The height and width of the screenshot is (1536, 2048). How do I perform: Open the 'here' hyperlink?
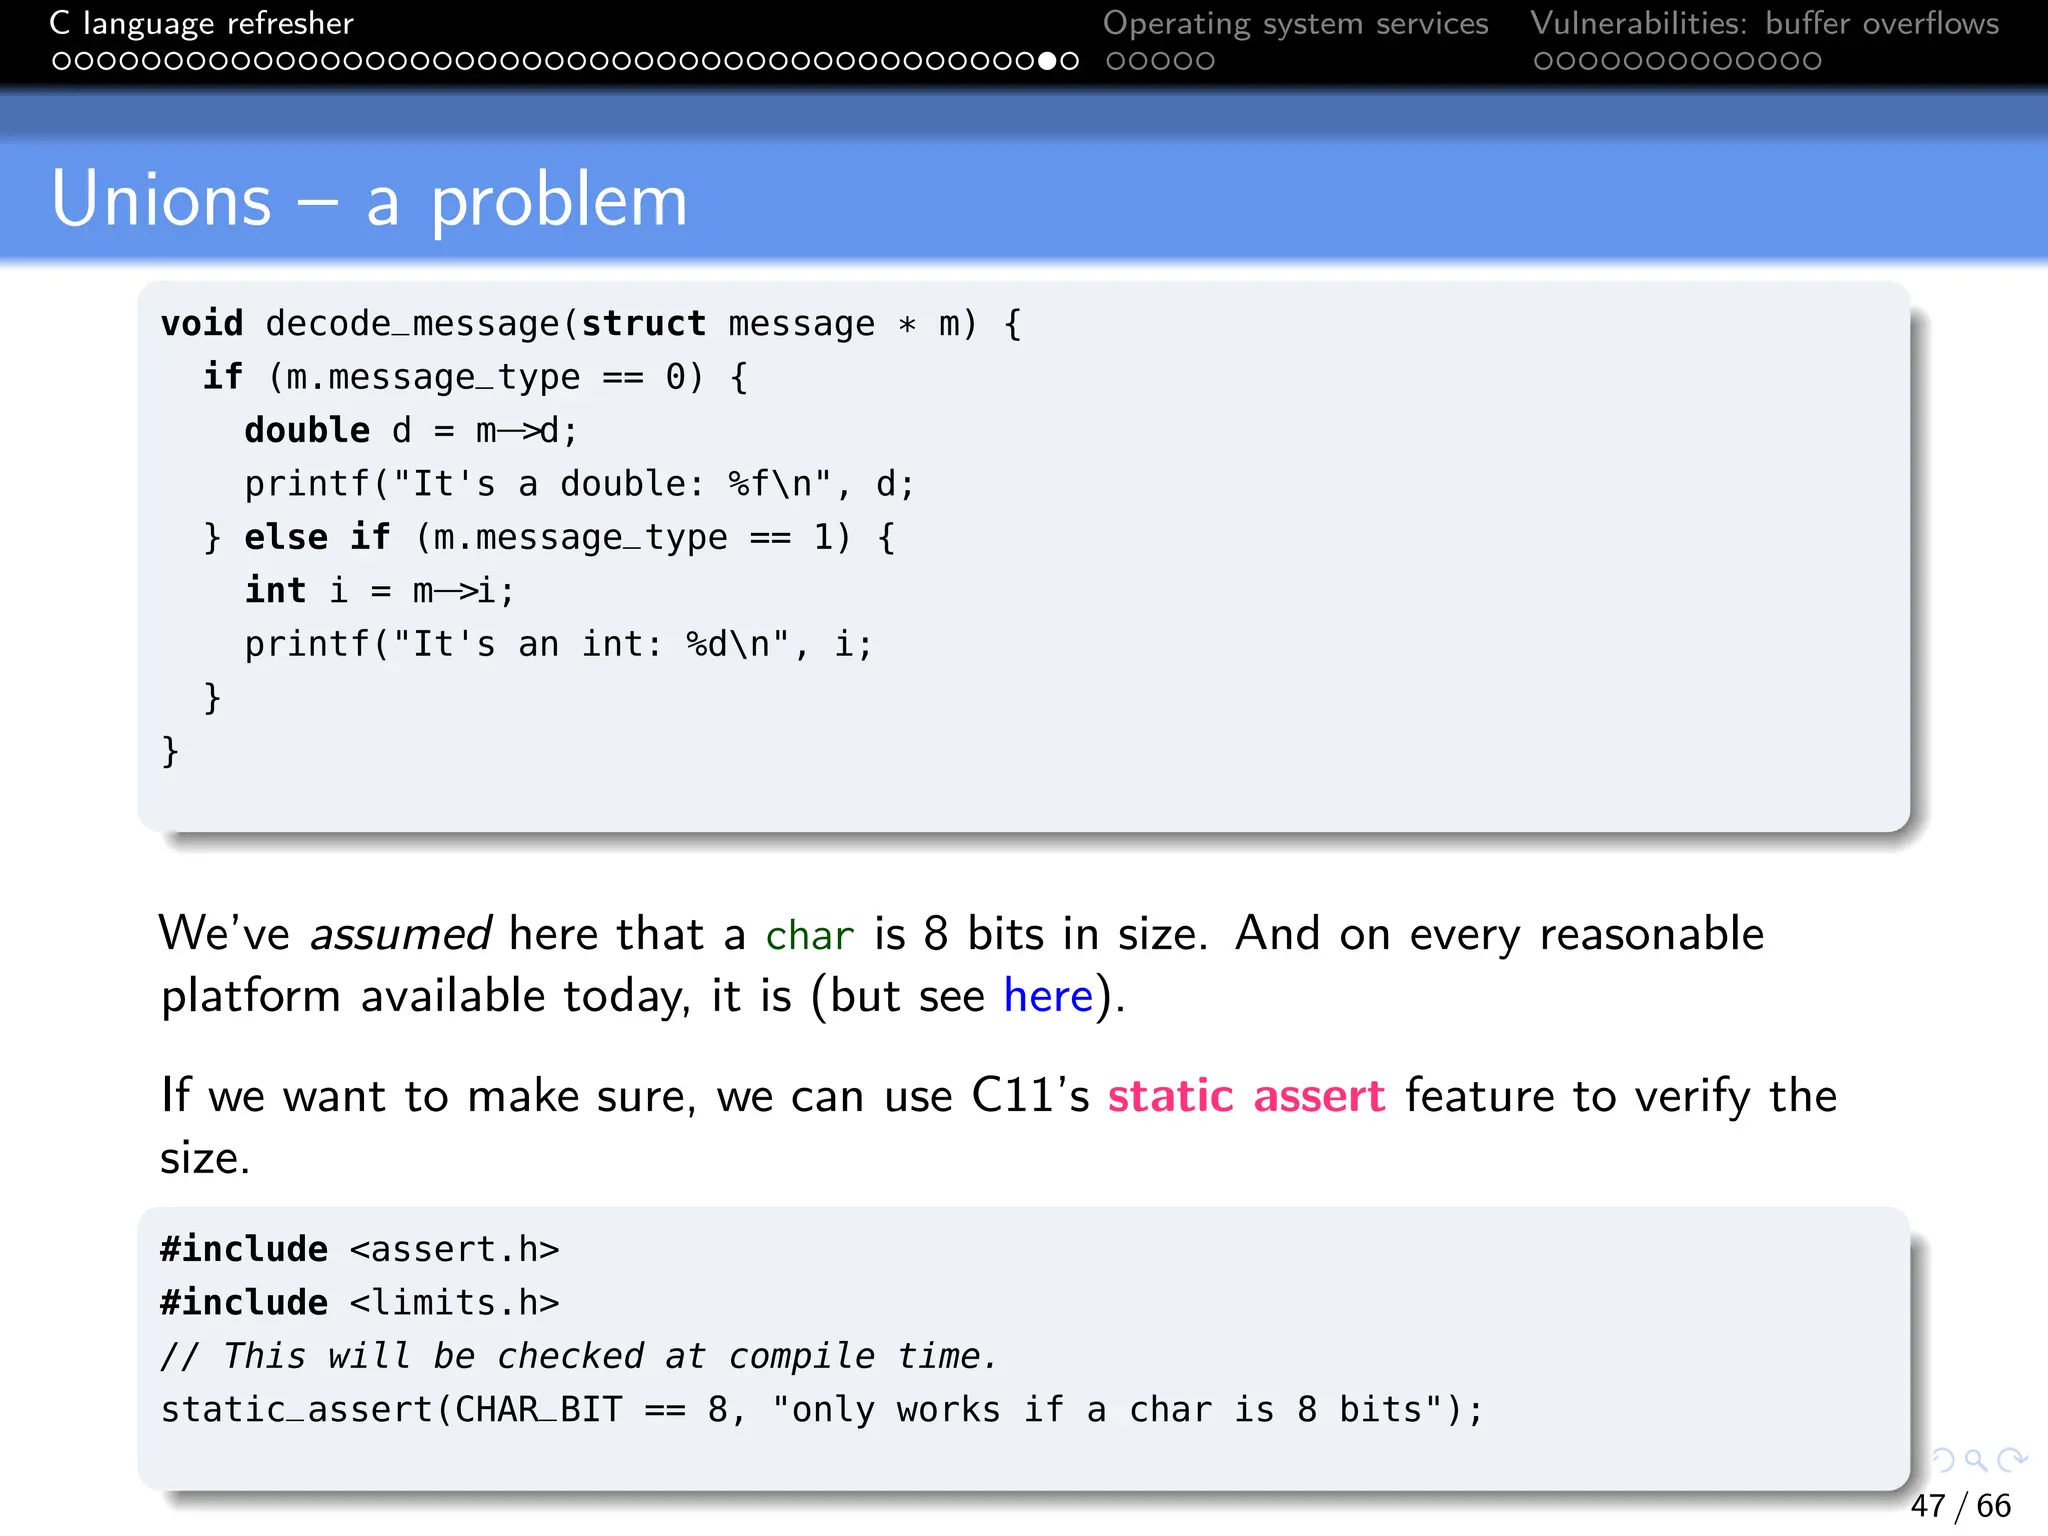(1048, 996)
